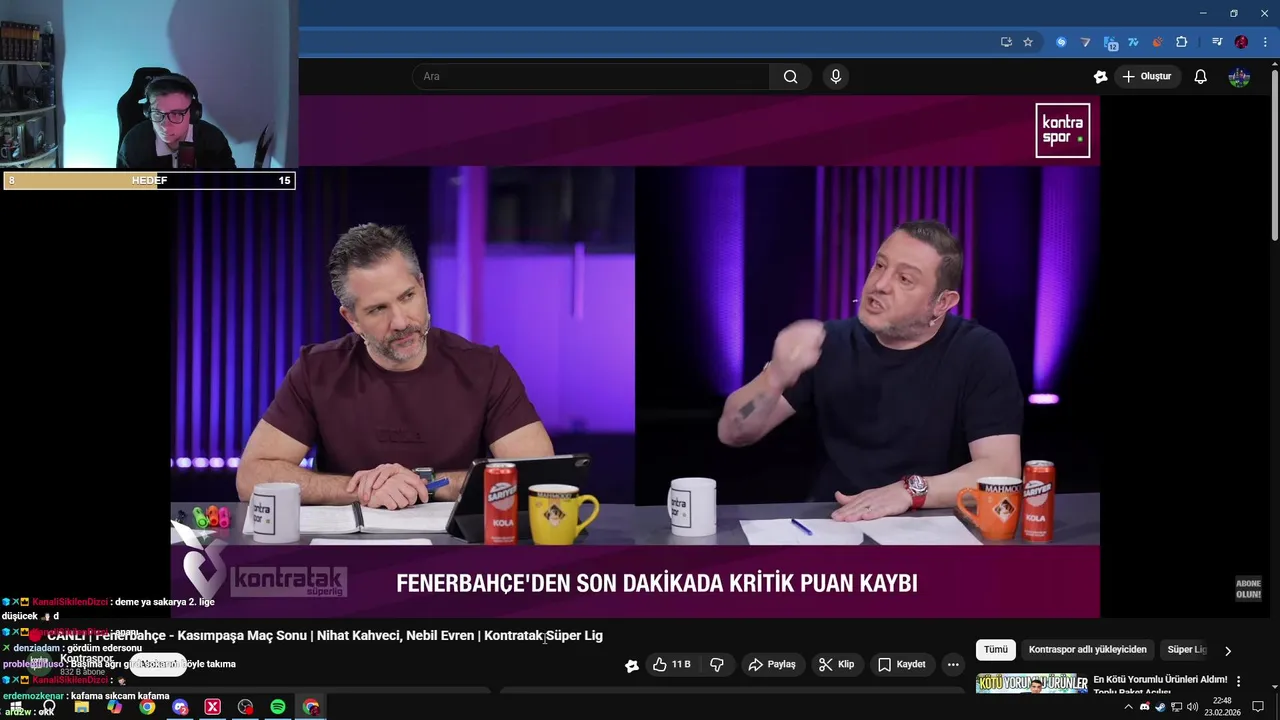
Task: Open OBS Studio from the taskbar
Action: coord(245,707)
